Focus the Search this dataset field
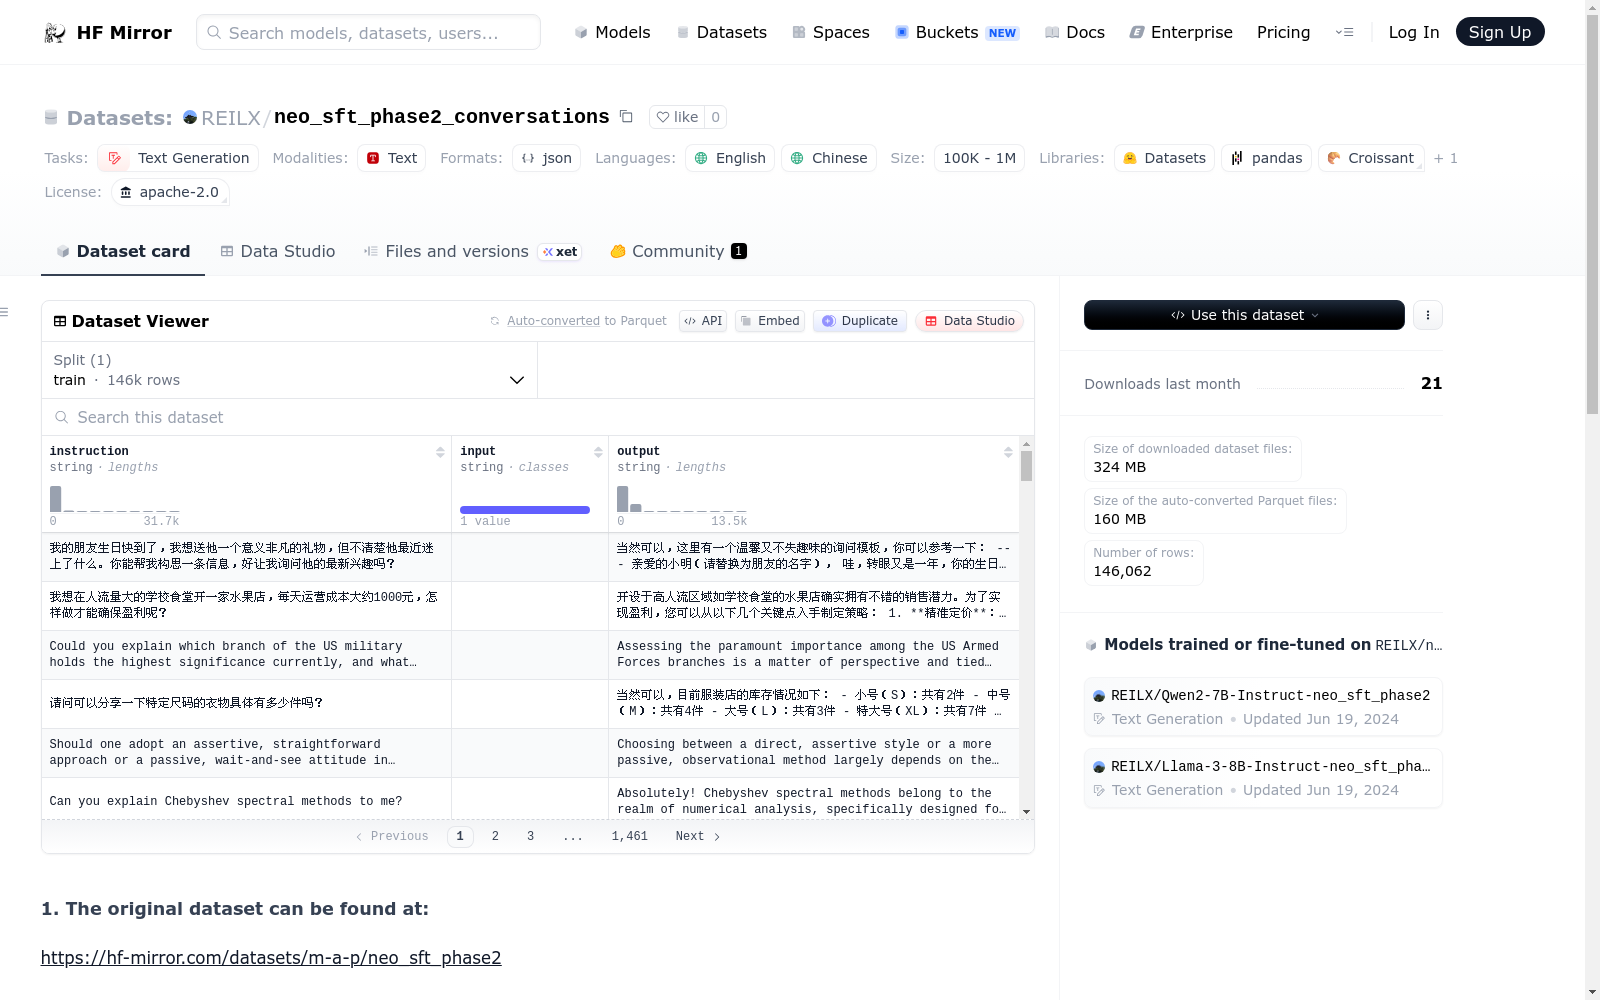Screen dimensions: 1600x1000 (x=538, y=417)
